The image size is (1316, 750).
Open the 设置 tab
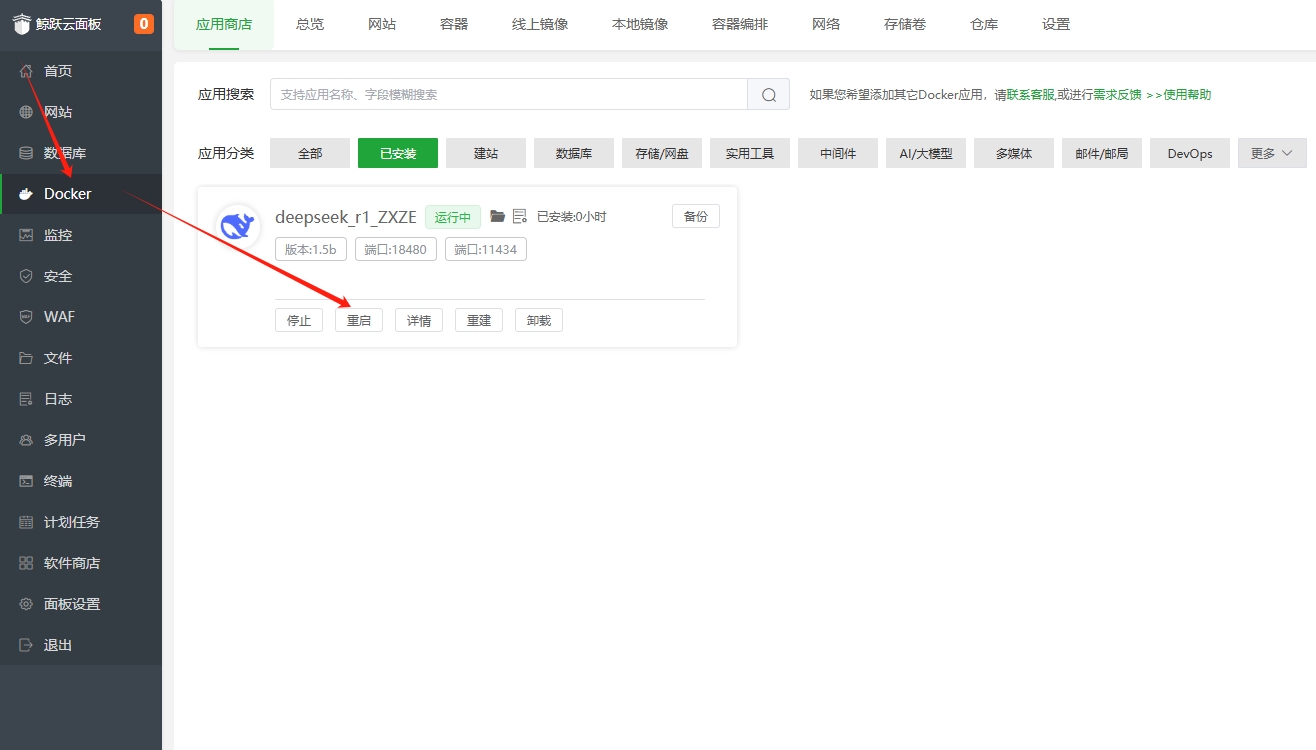1056,24
